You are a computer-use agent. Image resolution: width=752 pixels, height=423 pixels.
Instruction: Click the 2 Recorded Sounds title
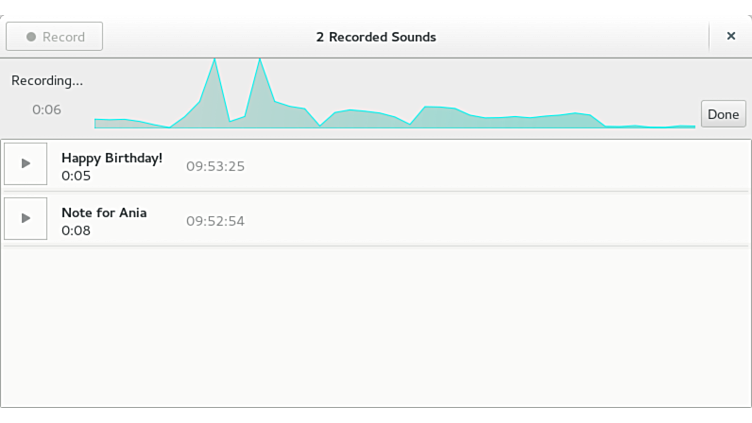coord(376,37)
